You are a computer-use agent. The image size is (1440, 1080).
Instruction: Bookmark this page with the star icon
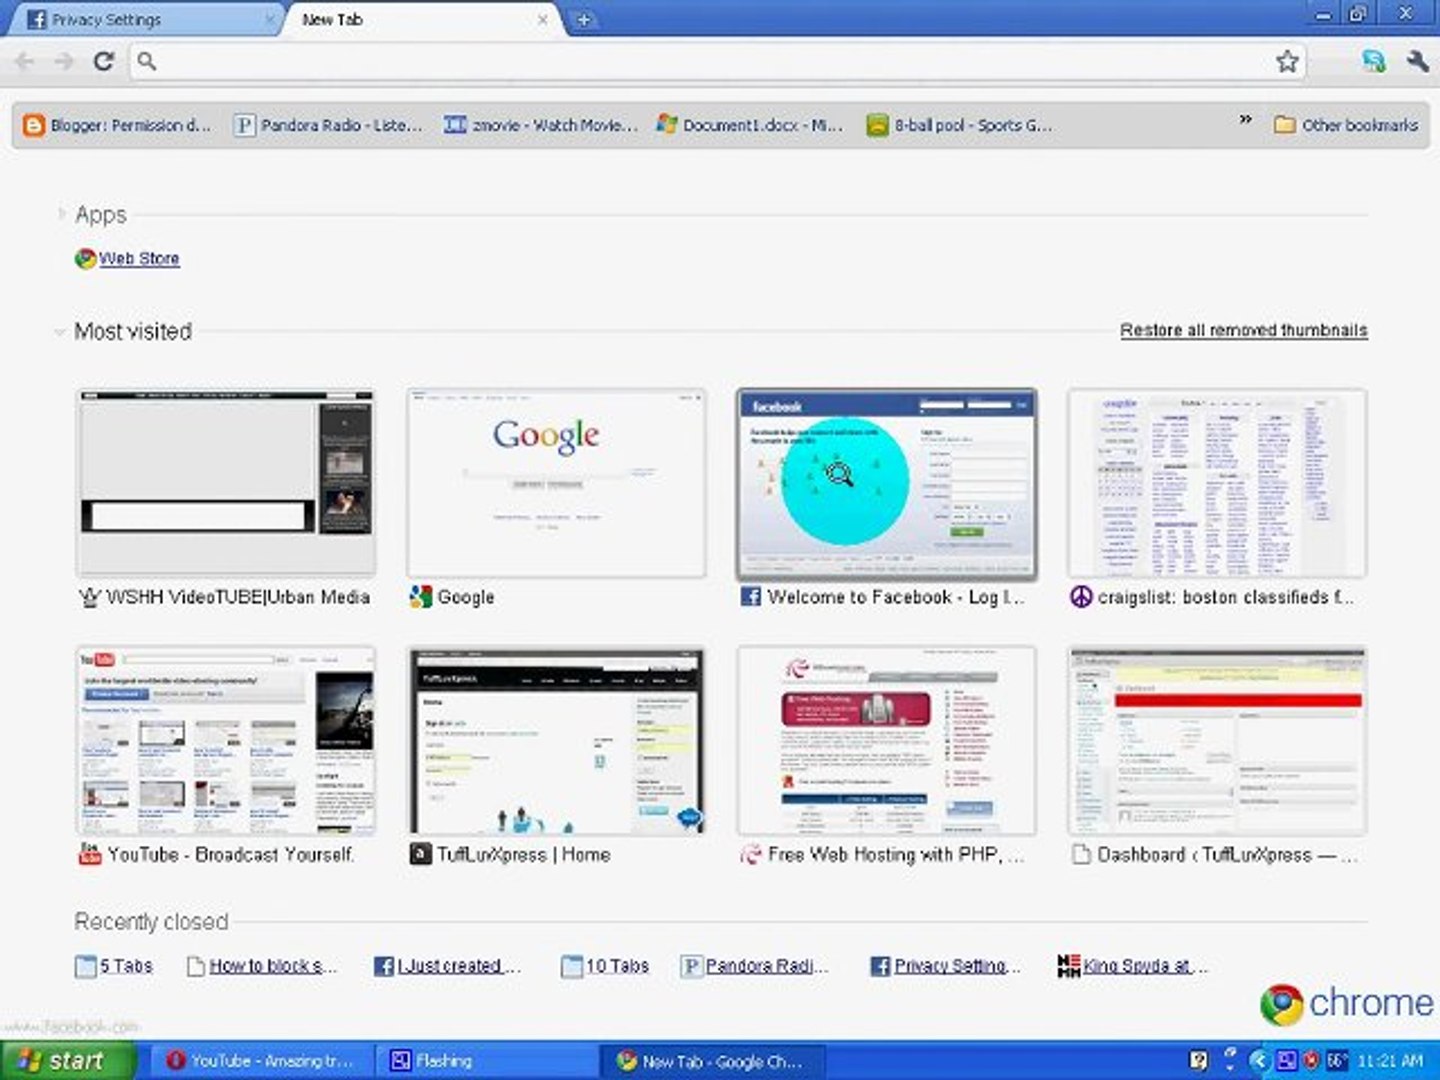(1287, 61)
